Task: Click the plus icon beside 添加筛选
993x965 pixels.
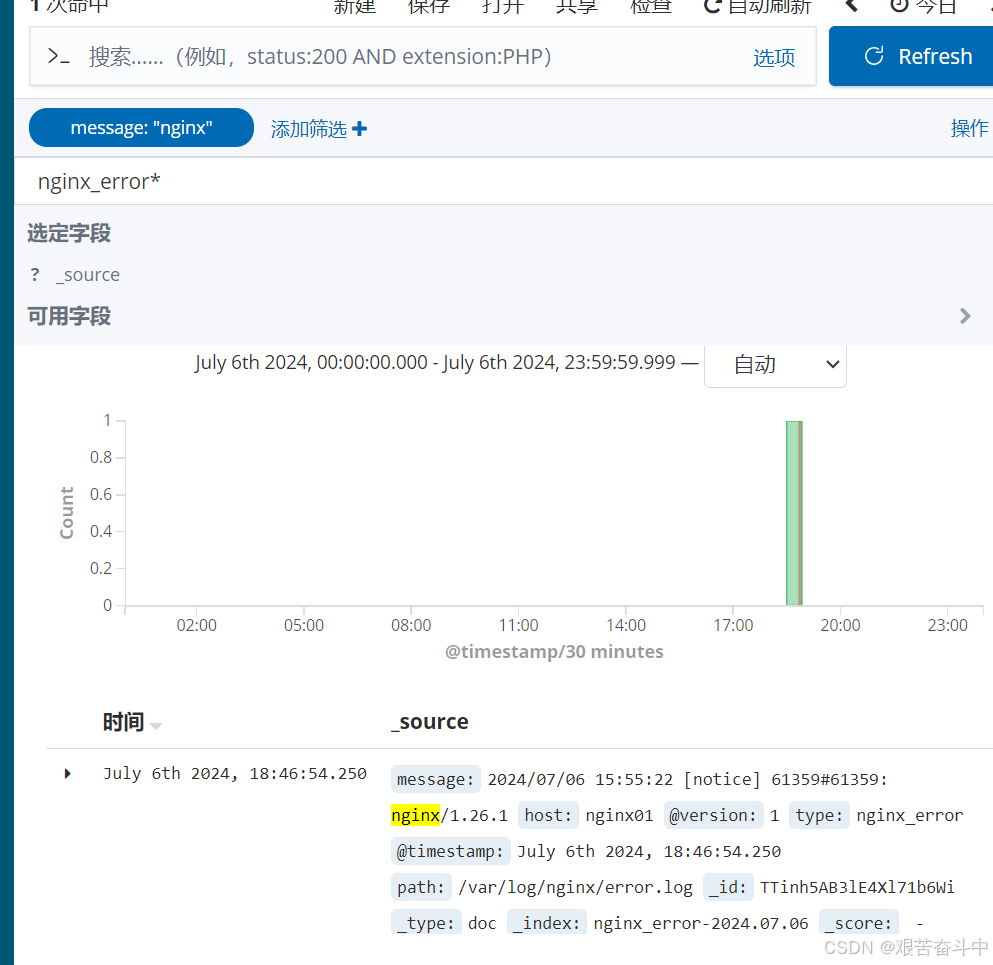Action: click(x=360, y=129)
